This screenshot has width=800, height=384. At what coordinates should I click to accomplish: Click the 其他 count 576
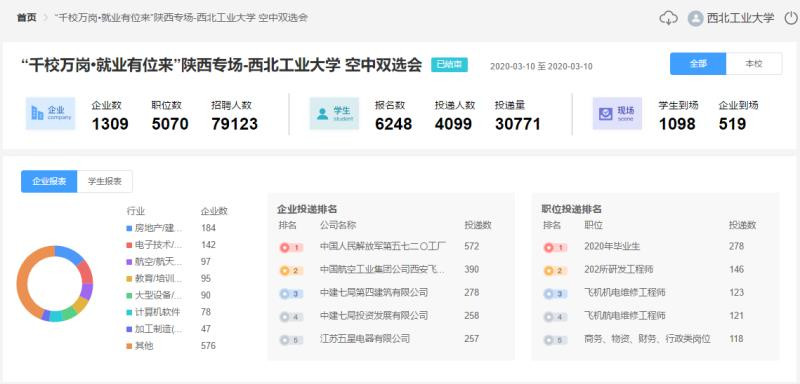pos(208,346)
